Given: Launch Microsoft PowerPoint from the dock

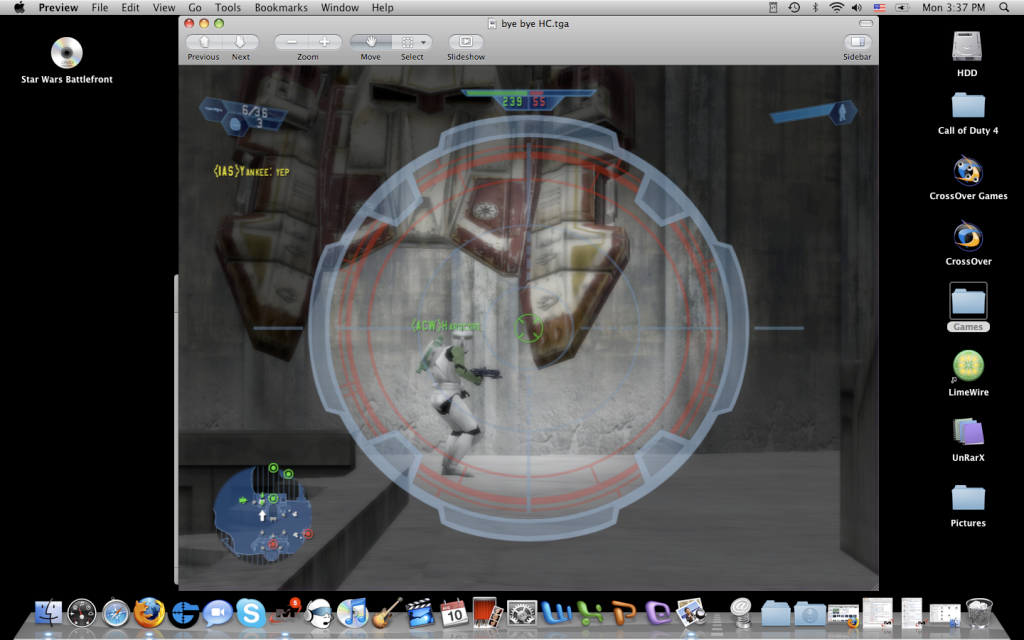Looking at the screenshot, I should (624, 613).
